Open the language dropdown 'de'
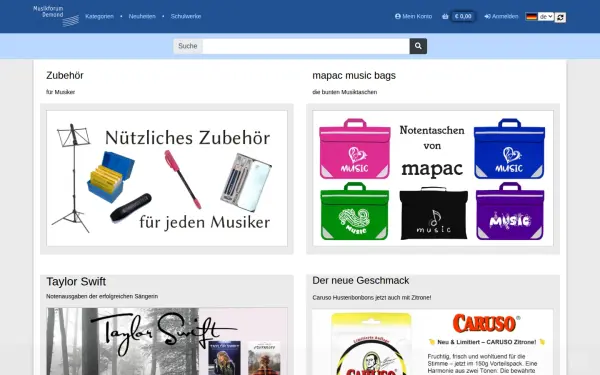This screenshot has height=375, width=600. click(546, 16)
